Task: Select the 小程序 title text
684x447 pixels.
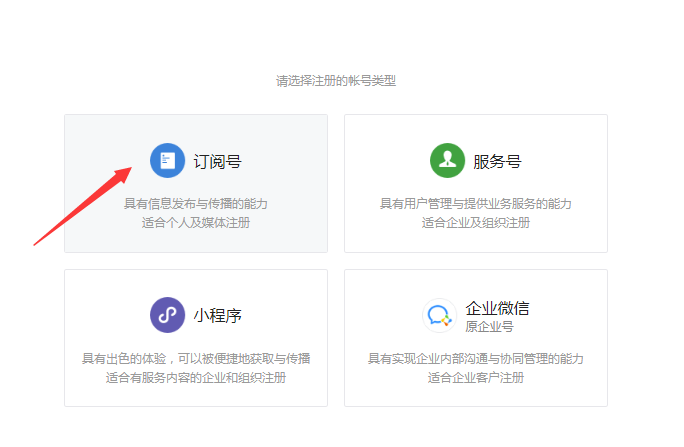Action: [218, 315]
